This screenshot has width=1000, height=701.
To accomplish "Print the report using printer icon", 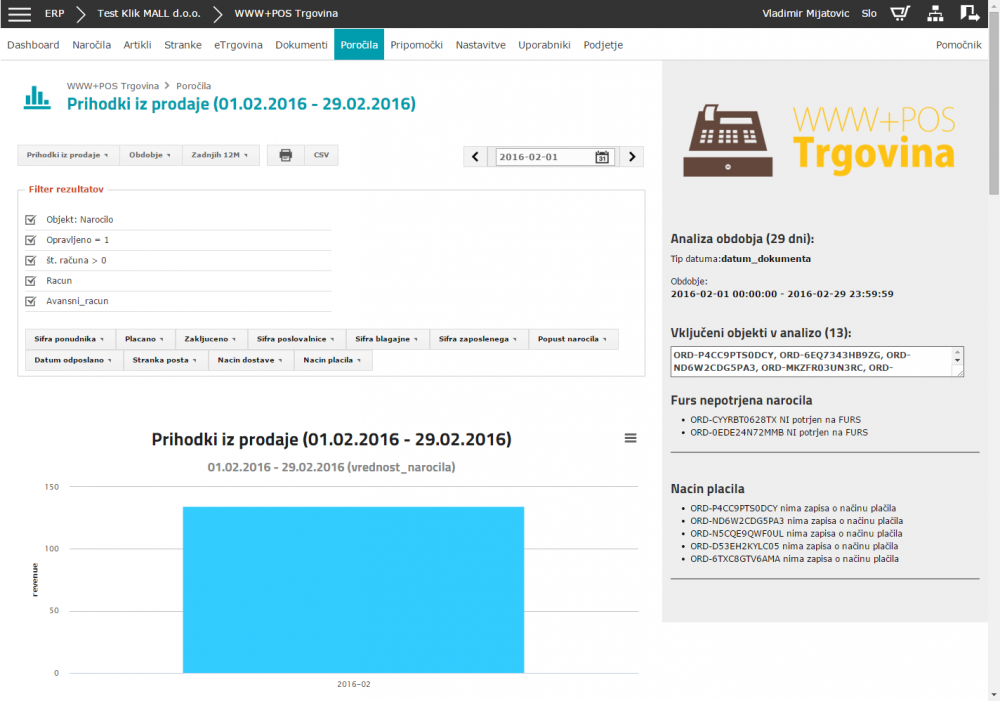I will pos(285,155).
